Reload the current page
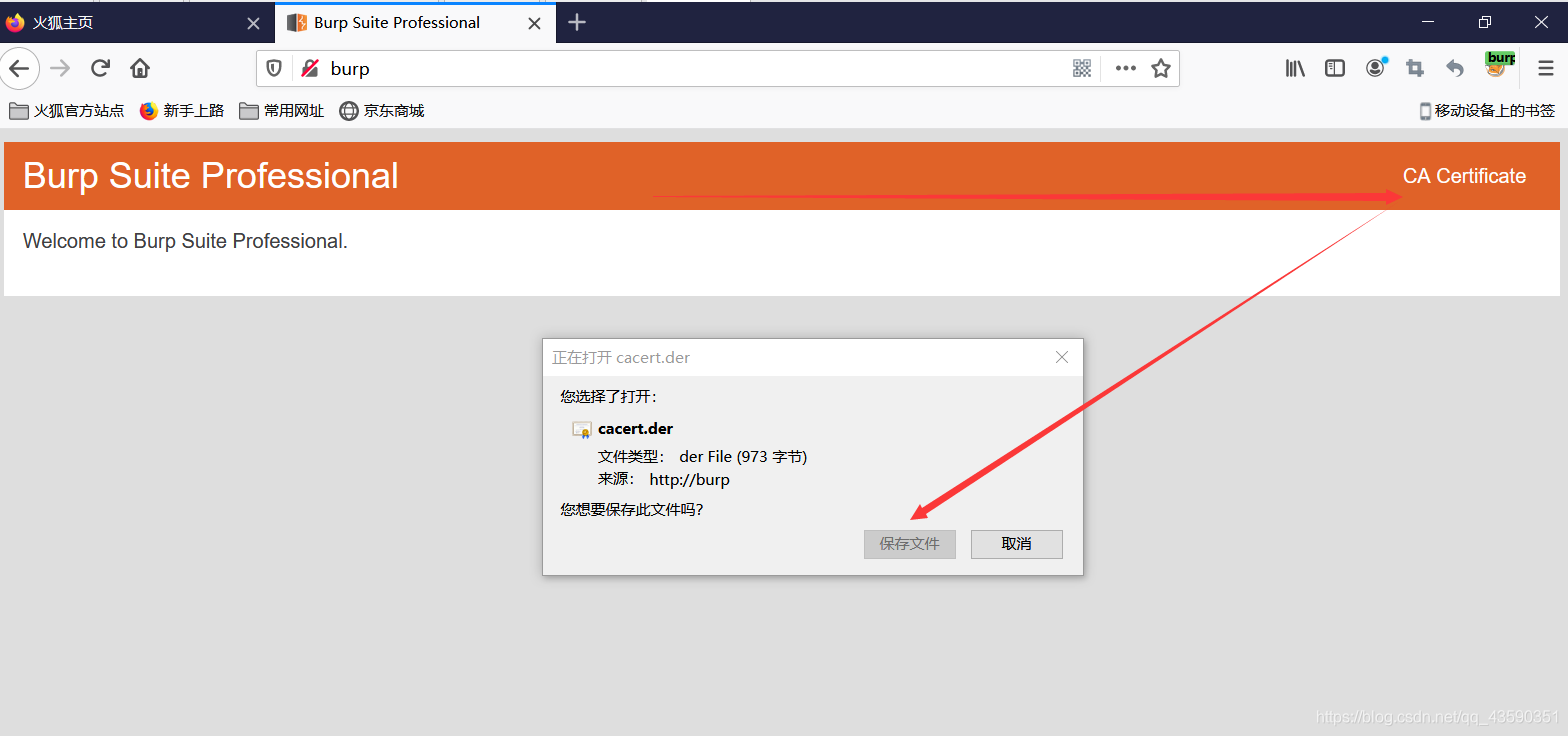 coord(100,68)
